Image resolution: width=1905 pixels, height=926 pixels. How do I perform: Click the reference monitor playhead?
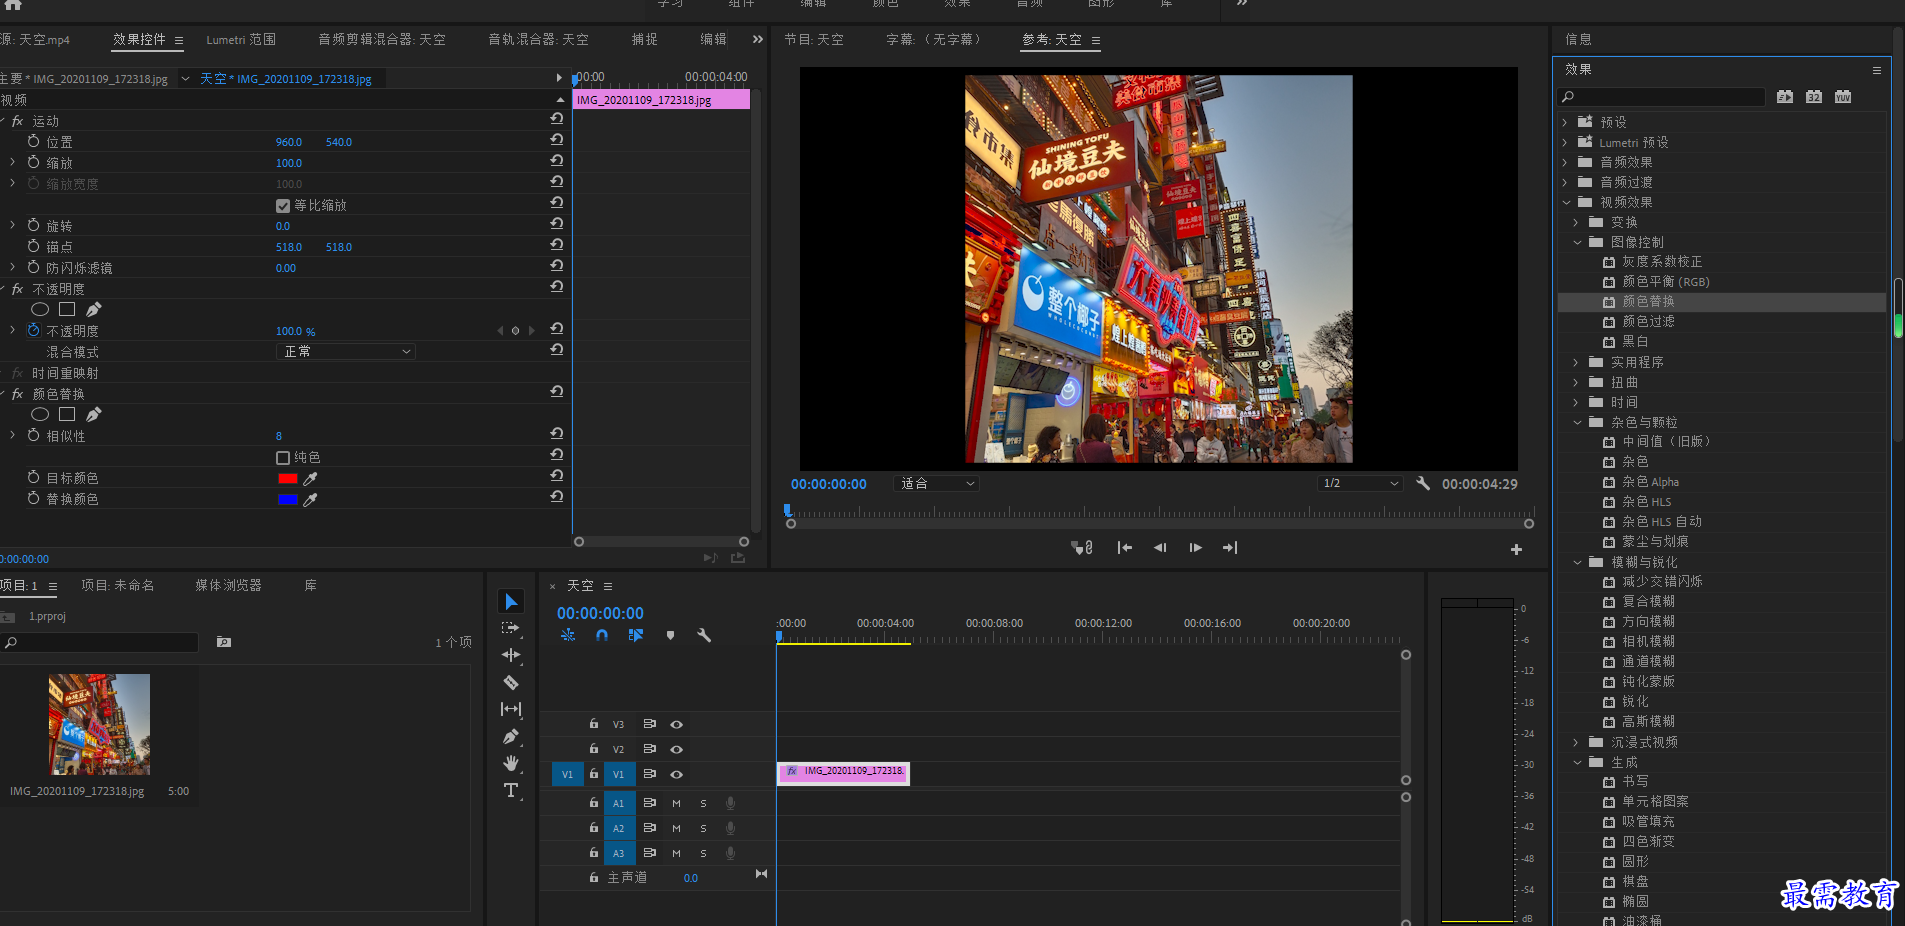(788, 511)
